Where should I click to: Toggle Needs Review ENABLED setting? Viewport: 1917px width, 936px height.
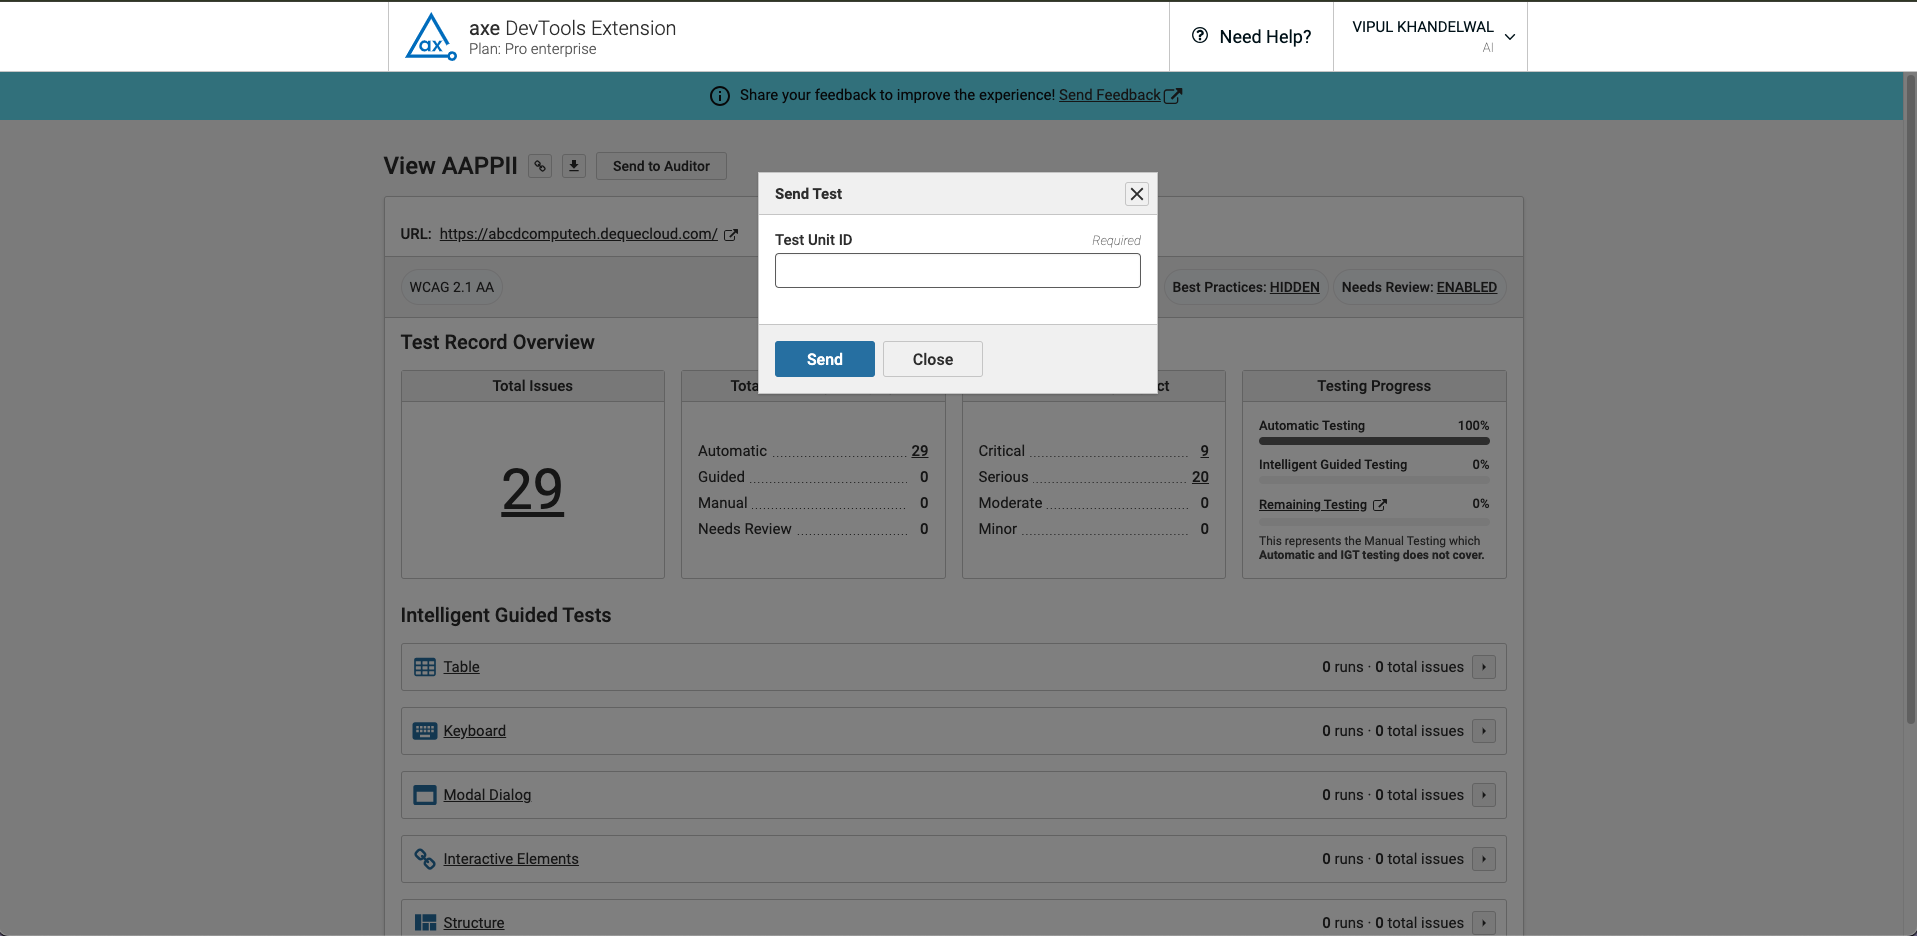point(1466,288)
